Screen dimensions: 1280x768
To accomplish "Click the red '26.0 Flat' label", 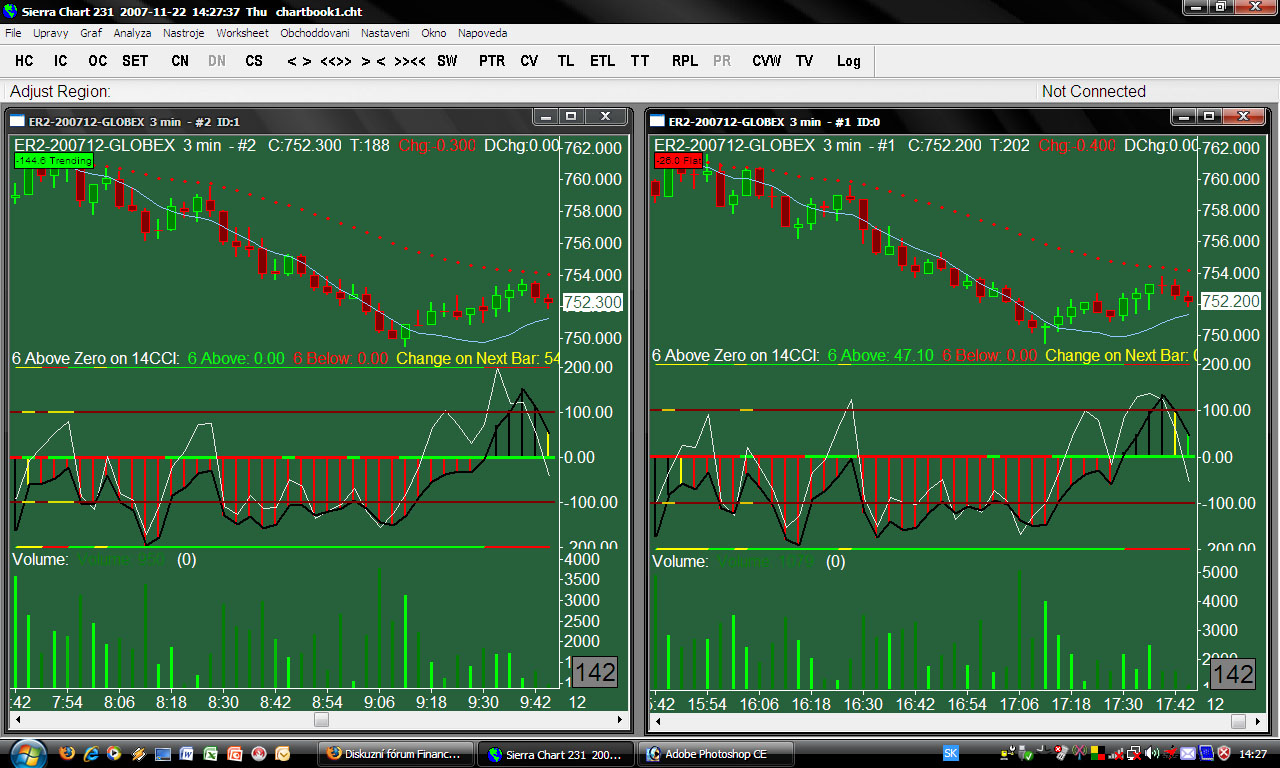I will (679, 160).
